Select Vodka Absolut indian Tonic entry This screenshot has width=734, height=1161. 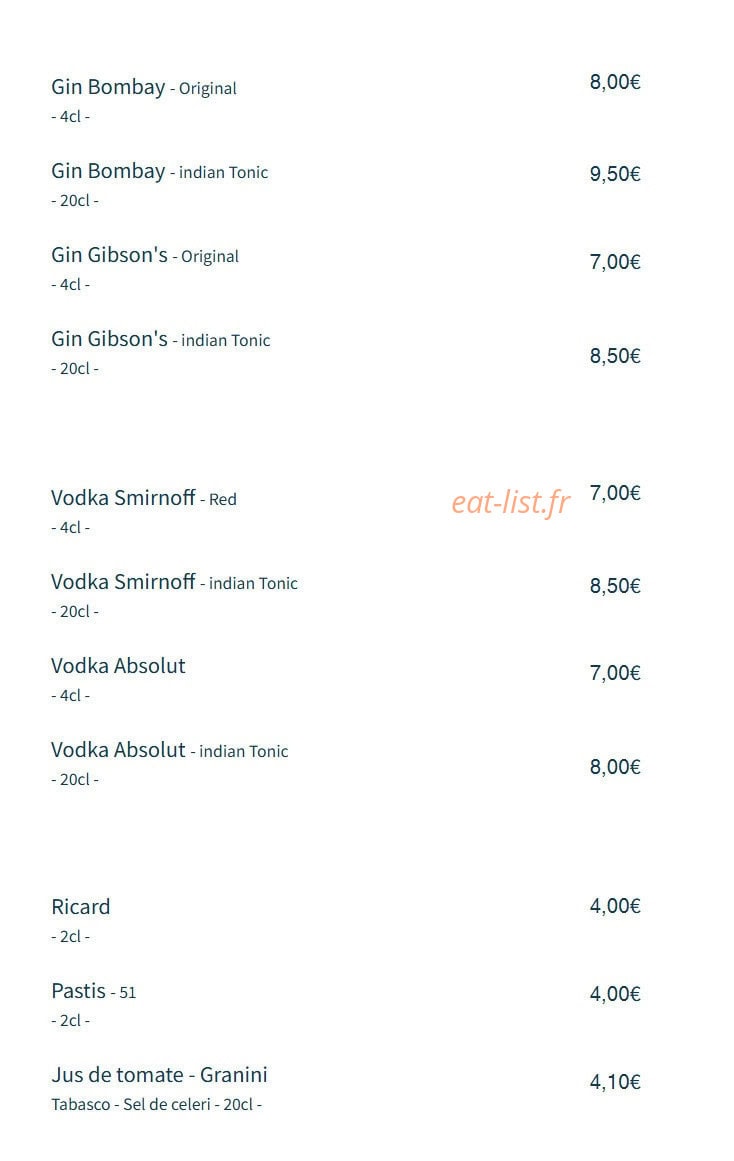pyautogui.click(x=170, y=751)
